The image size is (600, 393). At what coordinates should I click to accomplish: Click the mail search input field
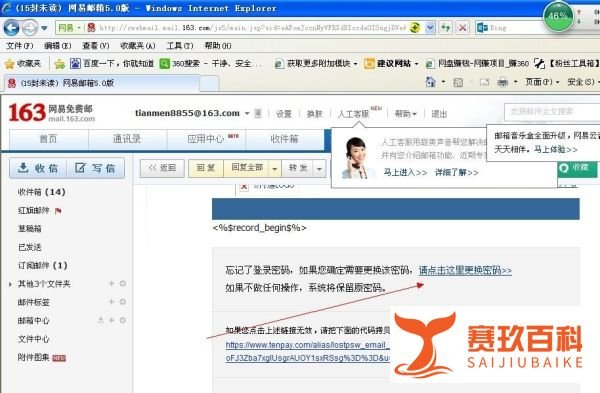(553, 111)
